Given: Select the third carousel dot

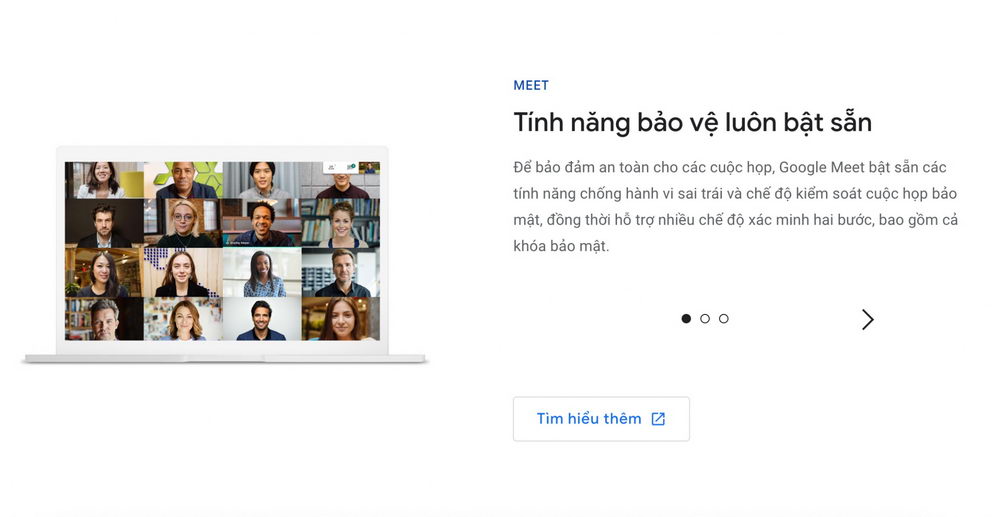Looking at the screenshot, I should pyautogui.click(x=724, y=319).
